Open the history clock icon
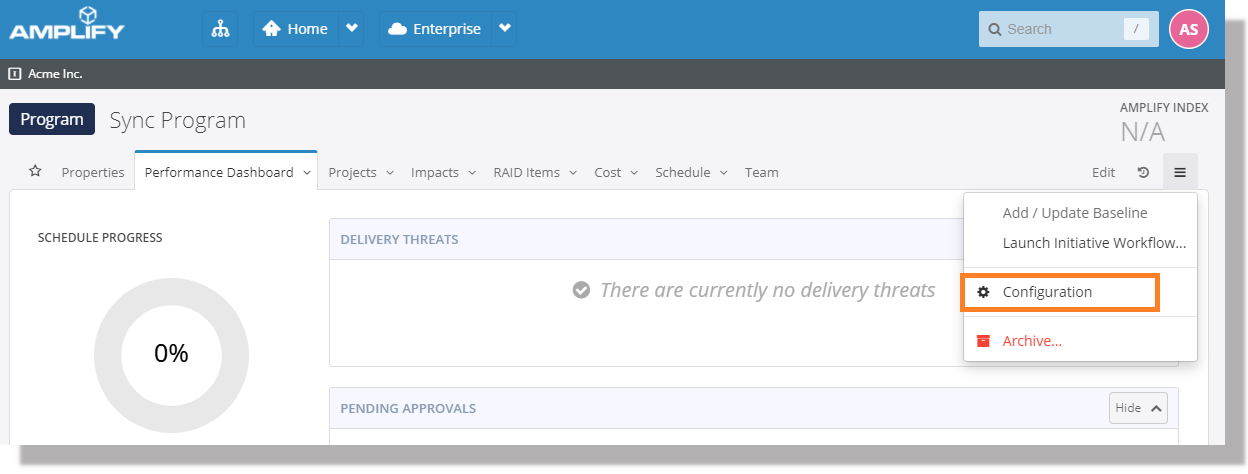The width and height of the screenshot is (1248, 474). pyautogui.click(x=1143, y=172)
